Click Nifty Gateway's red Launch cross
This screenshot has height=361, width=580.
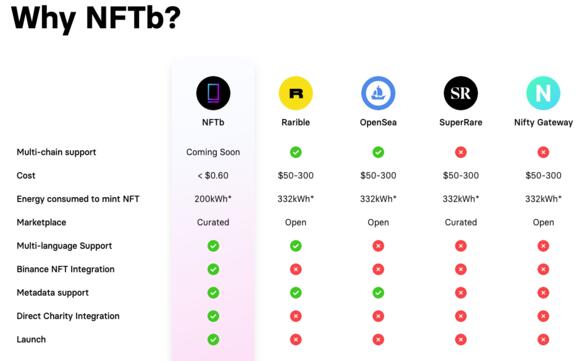(x=543, y=340)
